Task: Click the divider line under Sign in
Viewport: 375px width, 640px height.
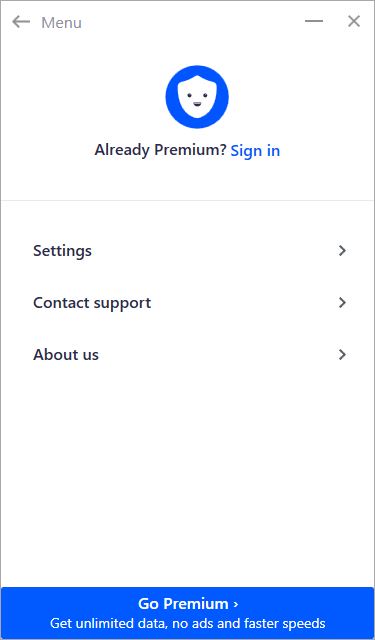Action: tap(187, 200)
